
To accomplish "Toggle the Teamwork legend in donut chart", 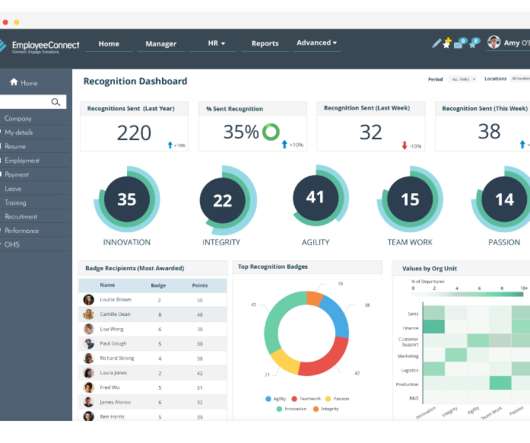I will tap(306, 399).
